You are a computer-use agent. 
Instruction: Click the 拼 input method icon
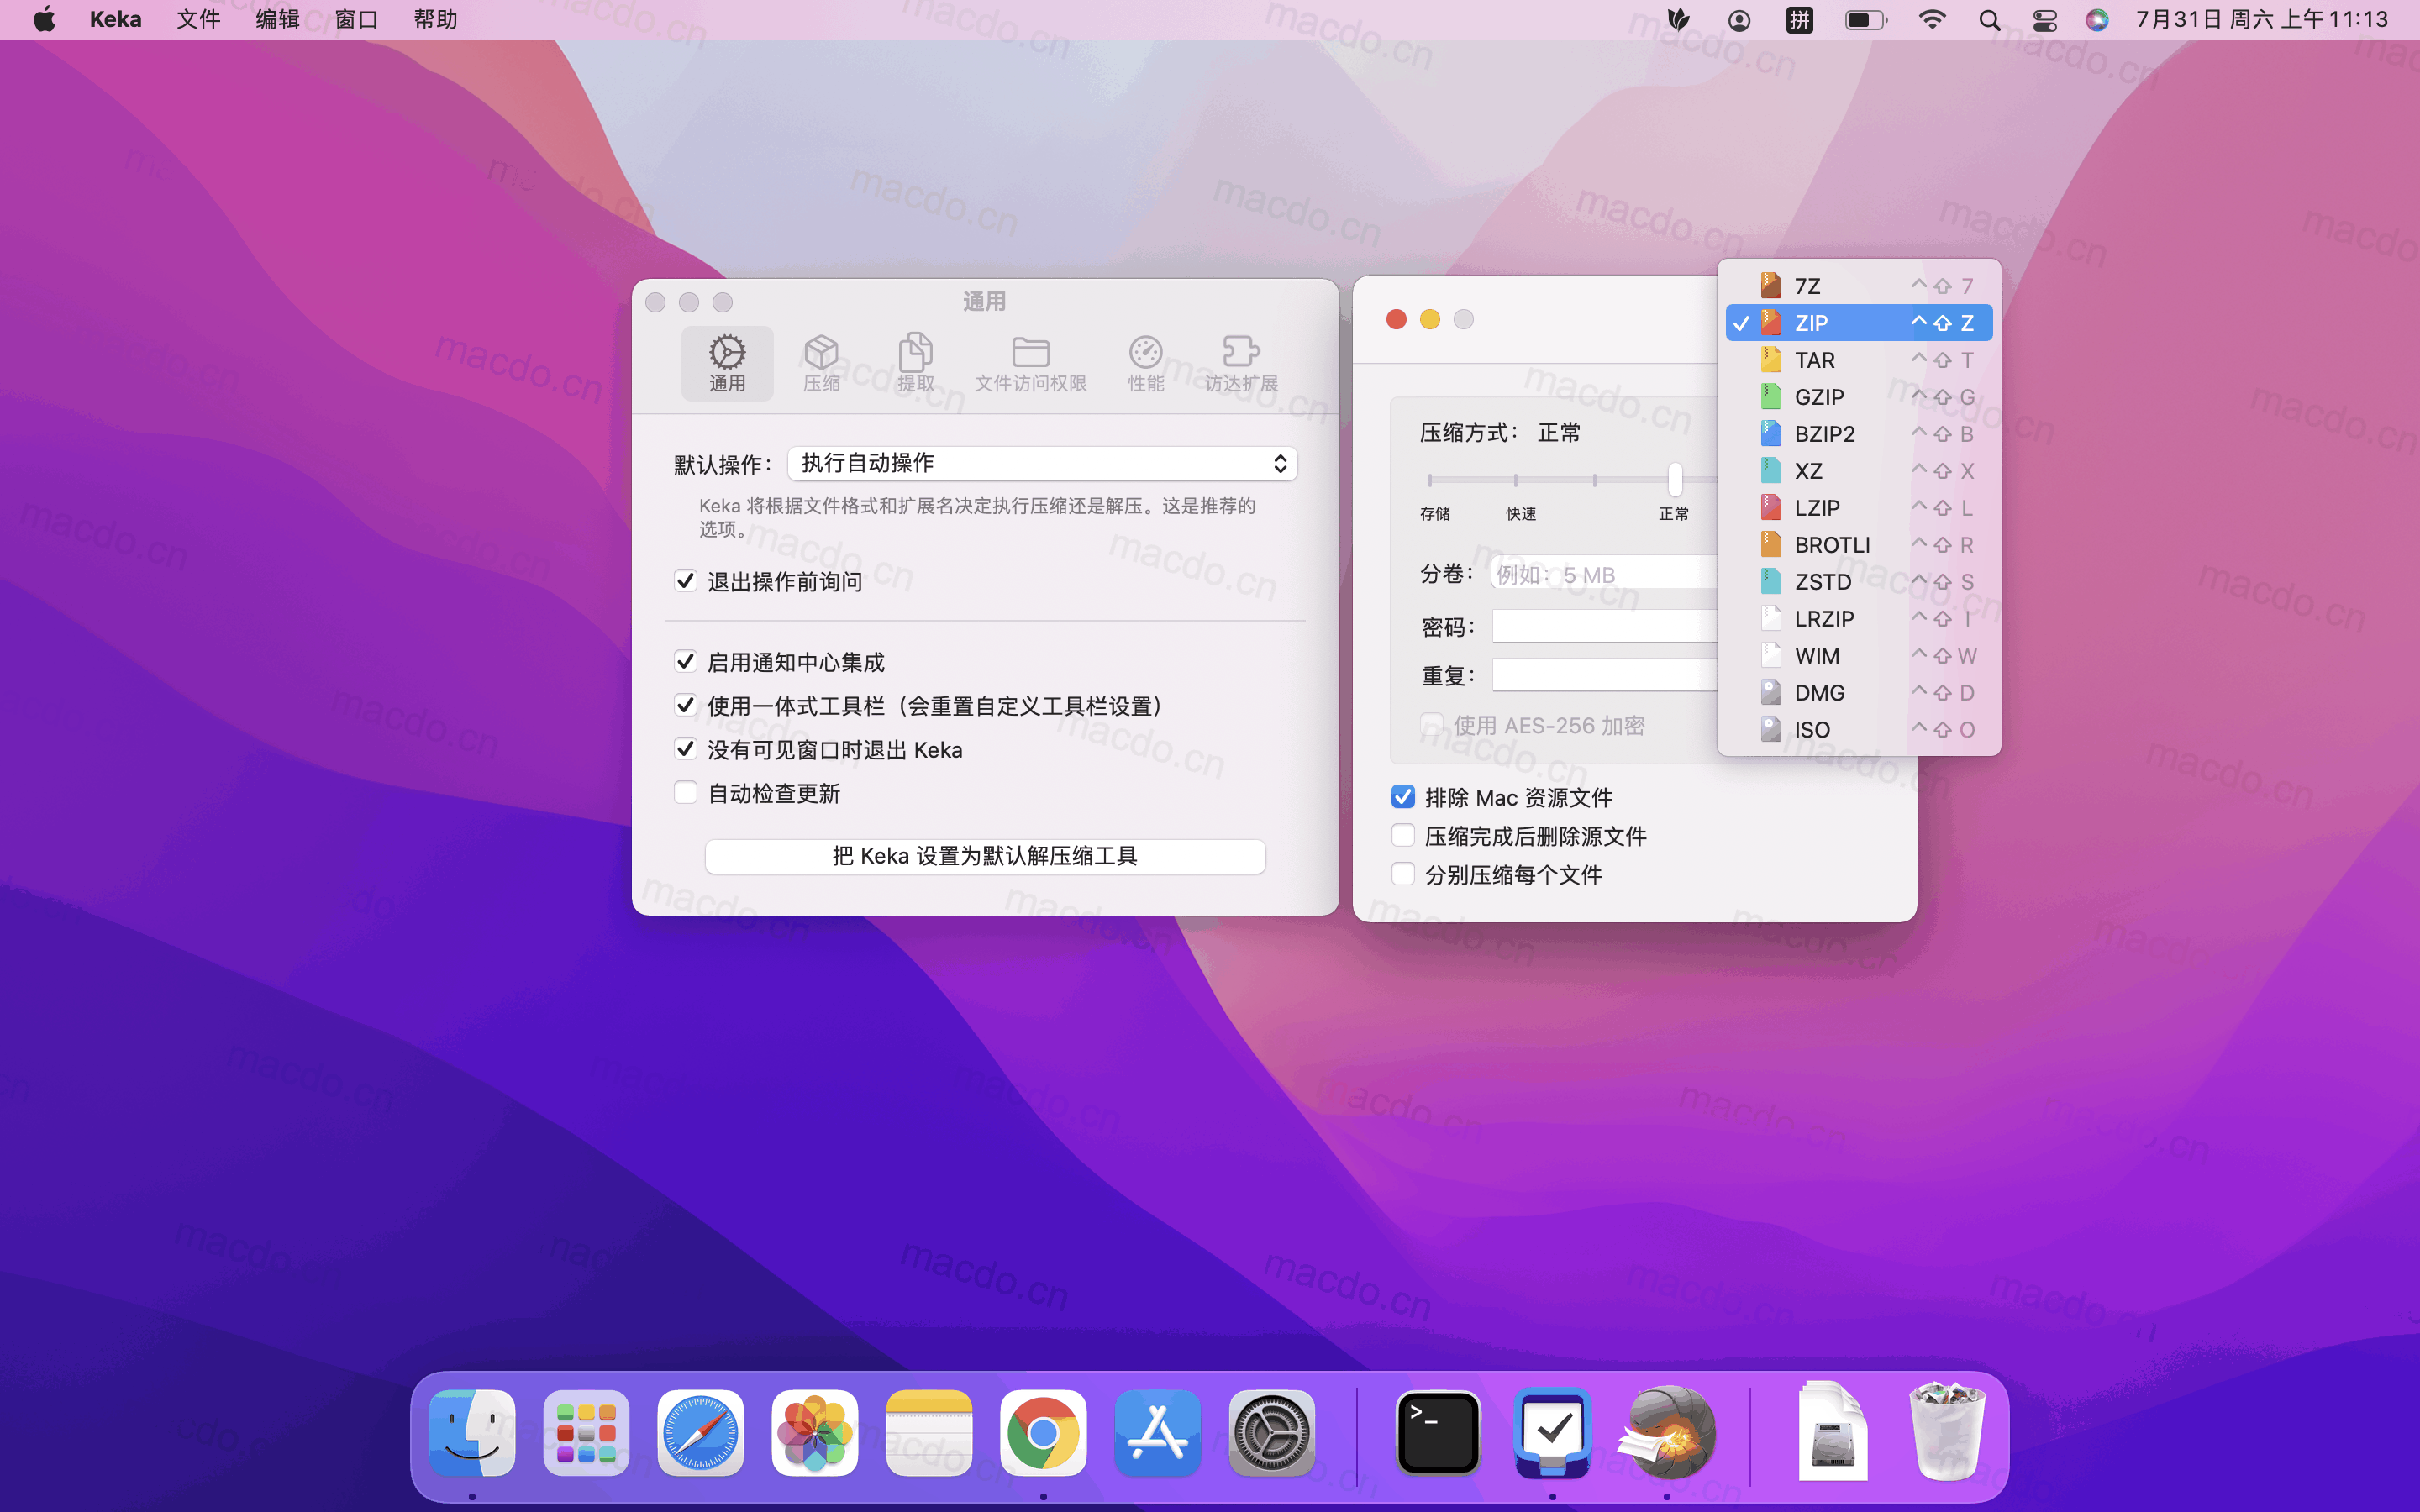tap(1800, 20)
